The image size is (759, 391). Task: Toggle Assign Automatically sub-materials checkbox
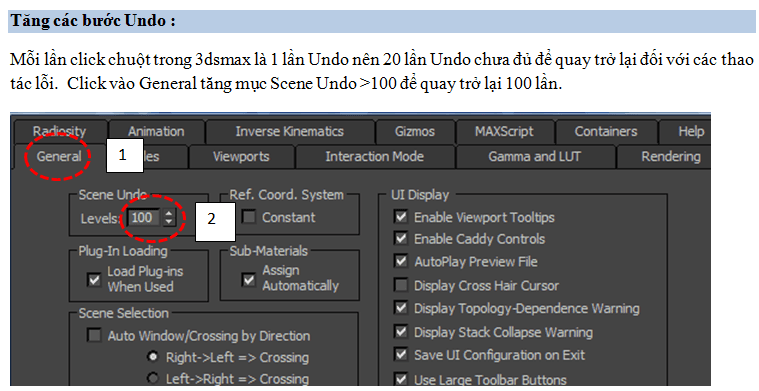coord(249,279)
